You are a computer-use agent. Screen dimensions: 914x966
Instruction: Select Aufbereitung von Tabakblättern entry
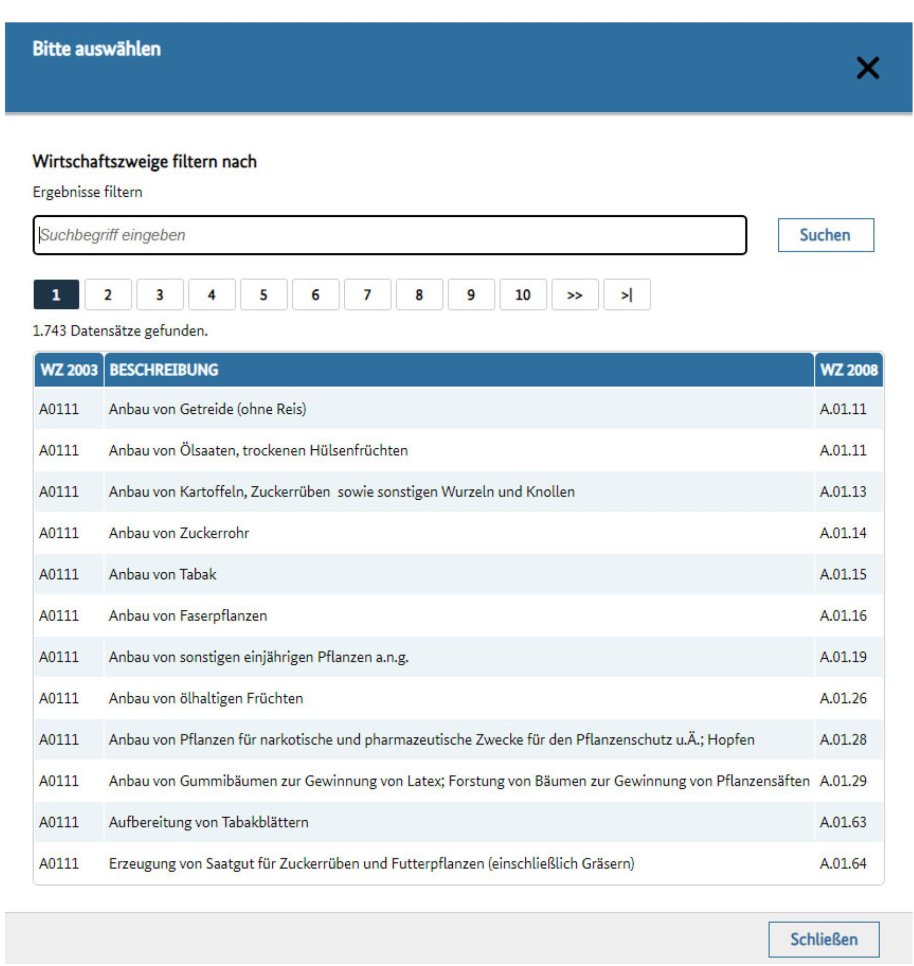pos(208,822)
